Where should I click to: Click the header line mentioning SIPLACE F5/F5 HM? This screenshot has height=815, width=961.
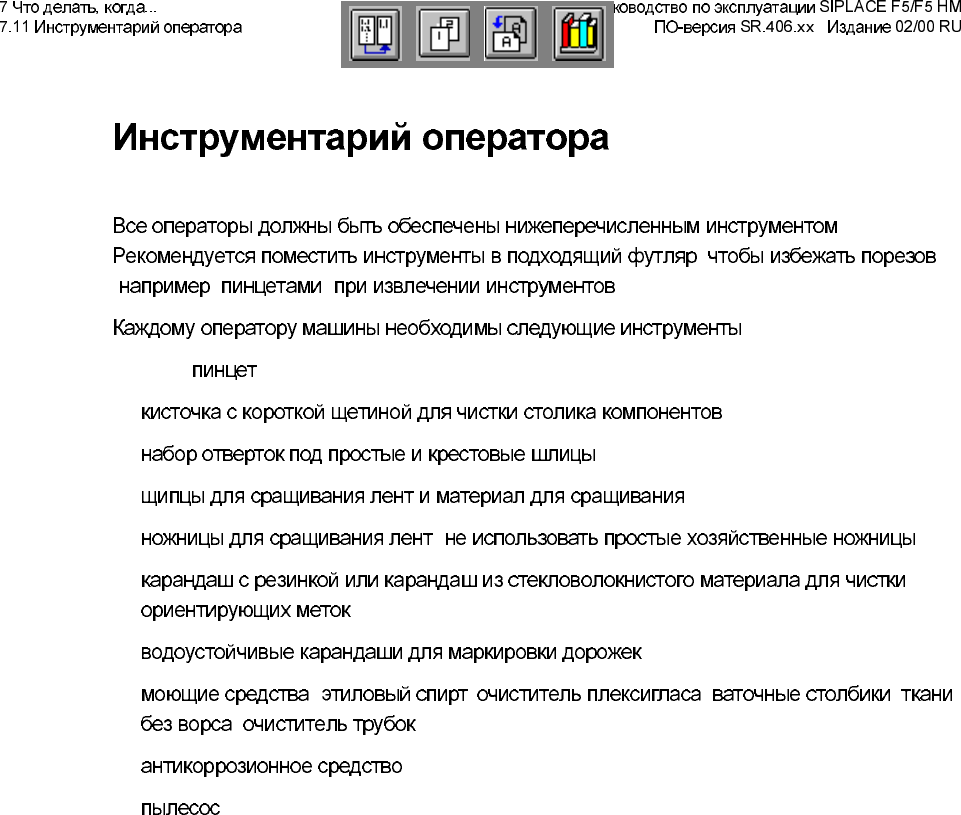(787, 8)
